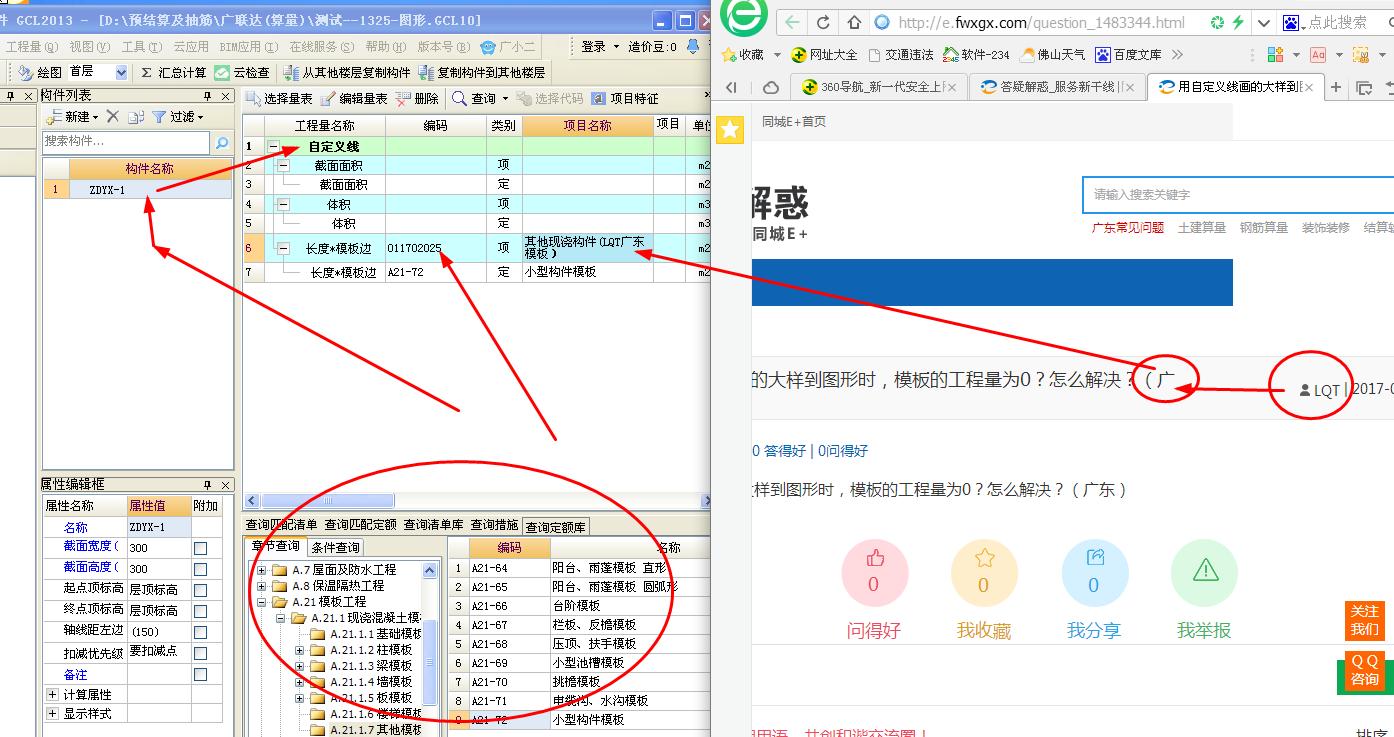Click 编辑量表 toolbar icon

[328, 98]
